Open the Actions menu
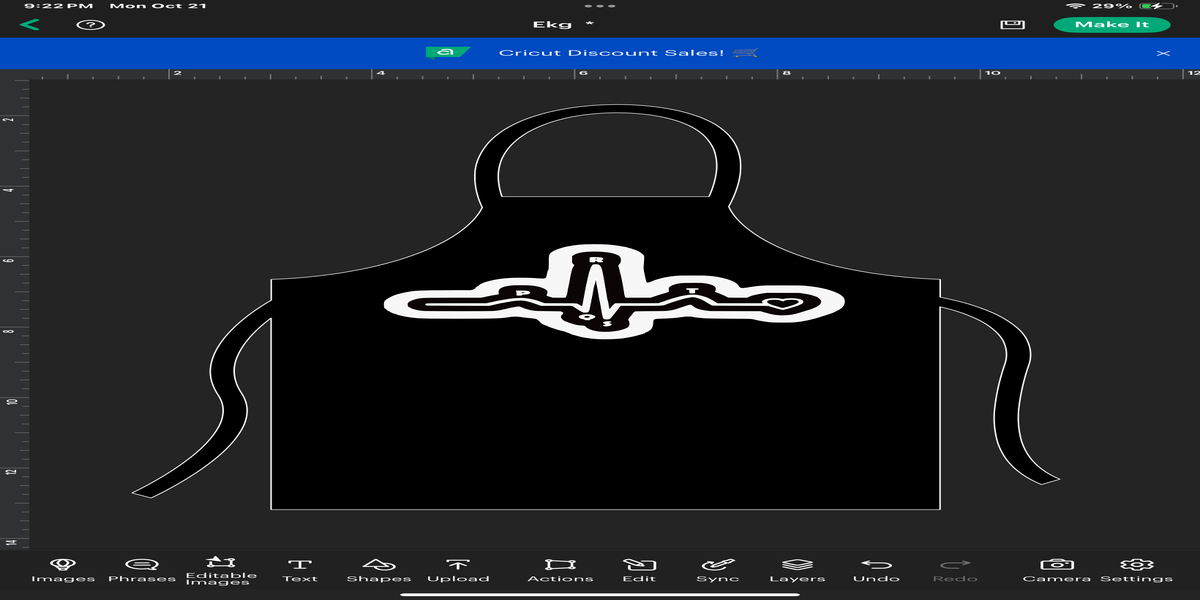 560,571
